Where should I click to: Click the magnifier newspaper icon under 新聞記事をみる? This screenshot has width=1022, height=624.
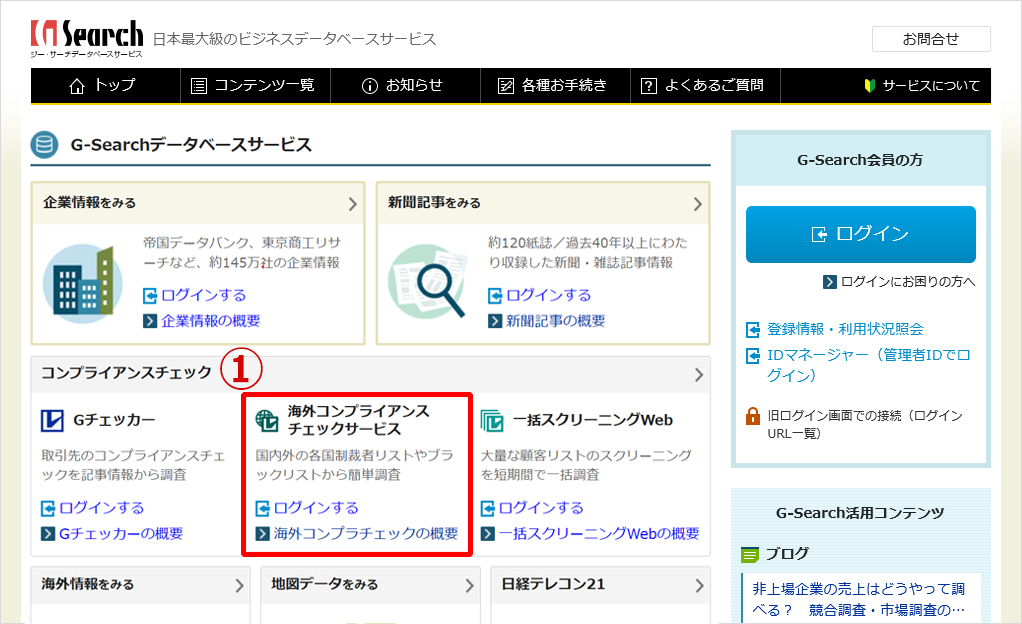(x=427, y=279)
